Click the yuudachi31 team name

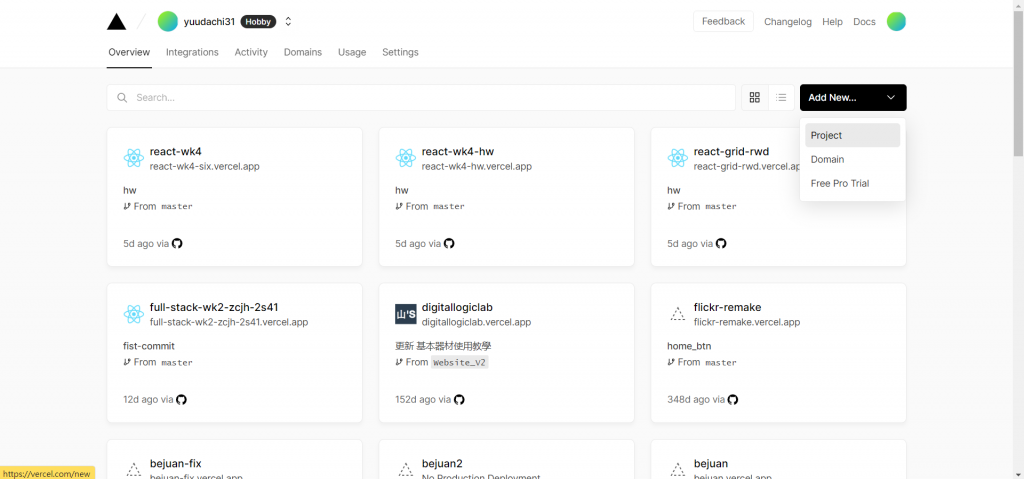pyautogui.click(x=209, y=22)
